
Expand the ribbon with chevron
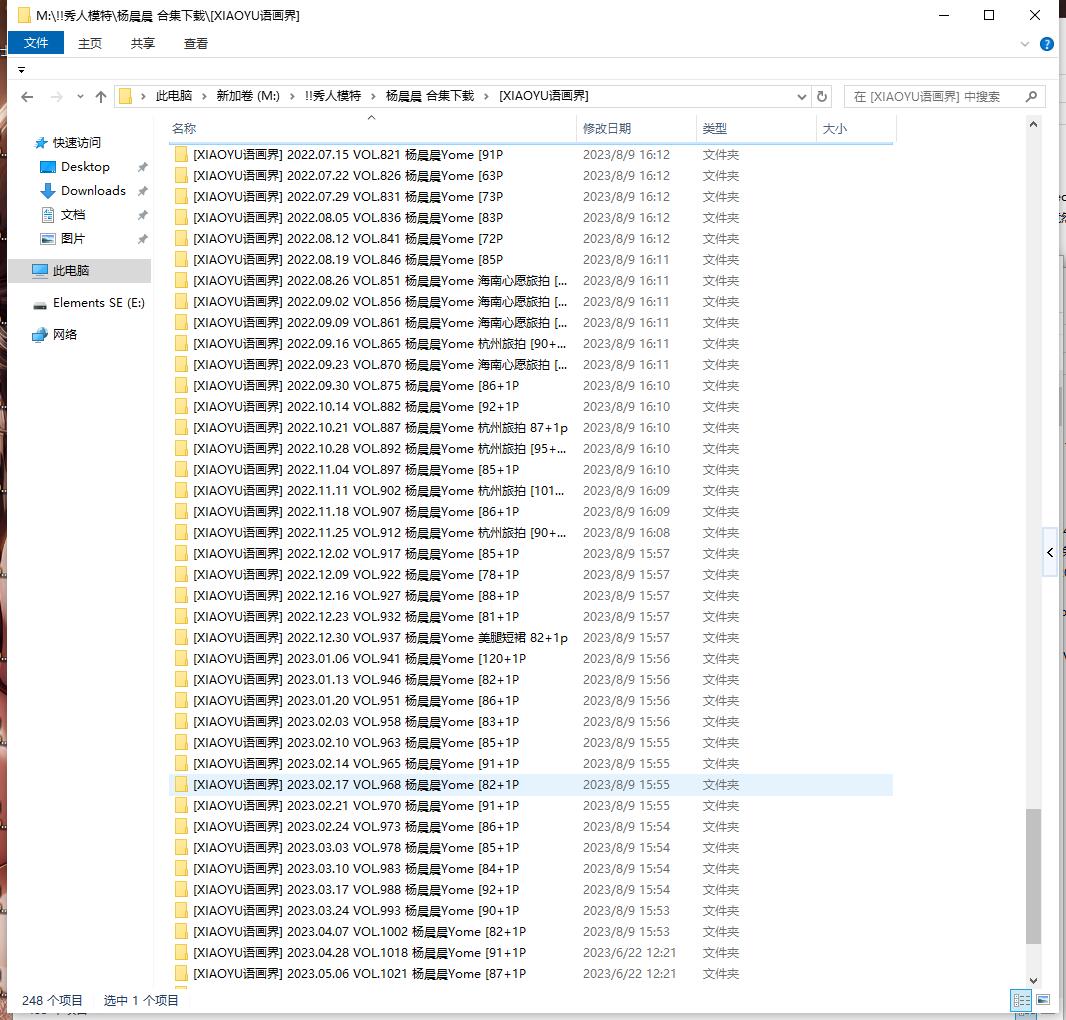tap(1025, 44)
